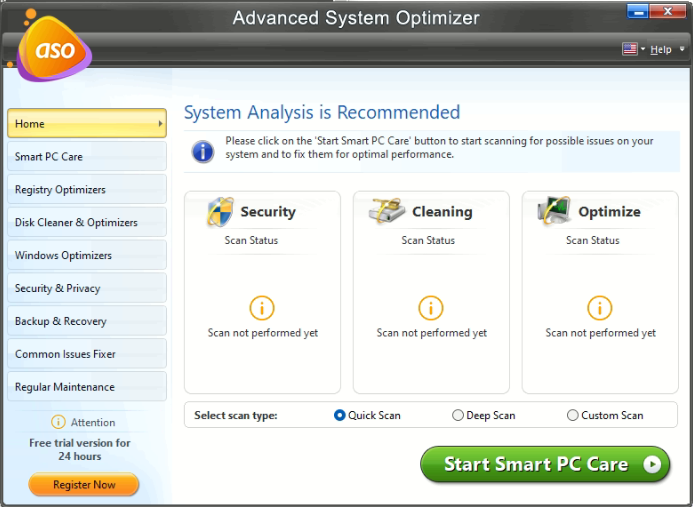The image size is (693, 507).
Task: Click the 'System Analysis is Recommended' heading
Action: point(322,112)
